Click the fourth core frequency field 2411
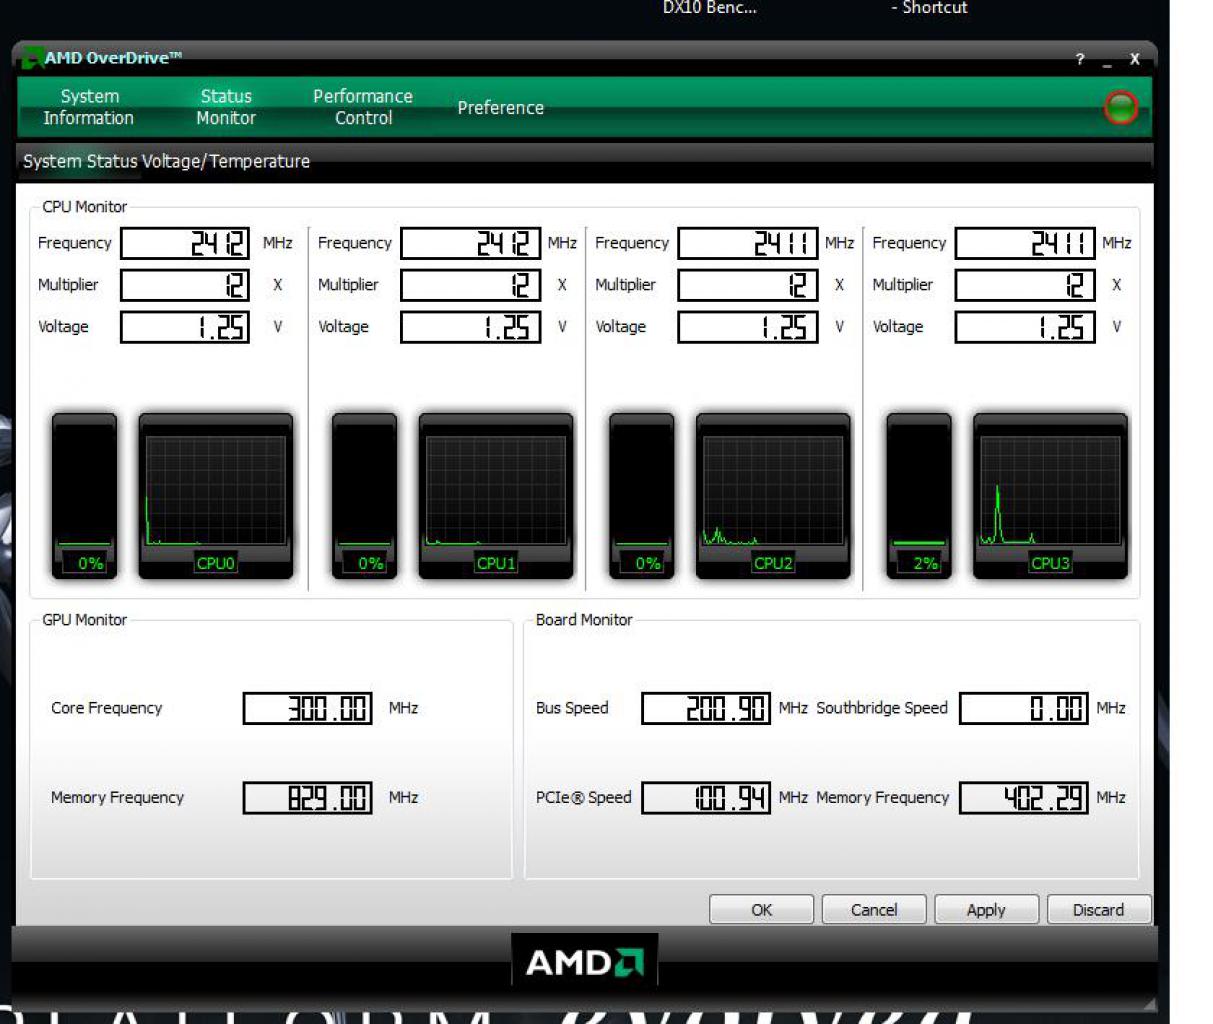 (1025, 243)
